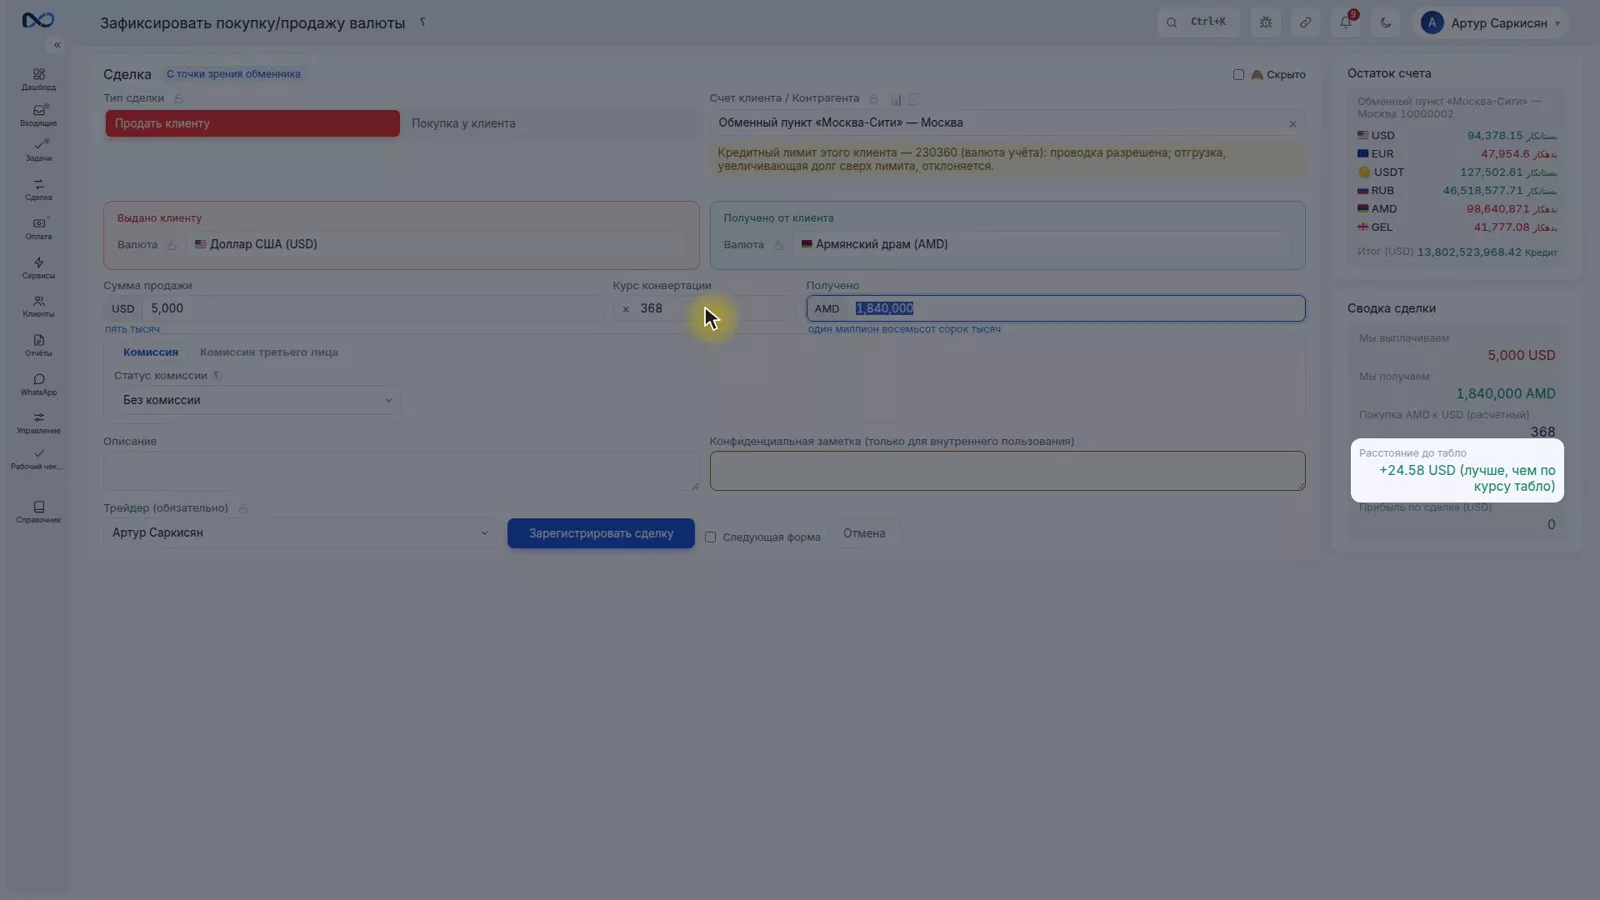Clear the client account field with X
The image size is (1600, 900).
pyautogui.click(x=1293, y=124)
